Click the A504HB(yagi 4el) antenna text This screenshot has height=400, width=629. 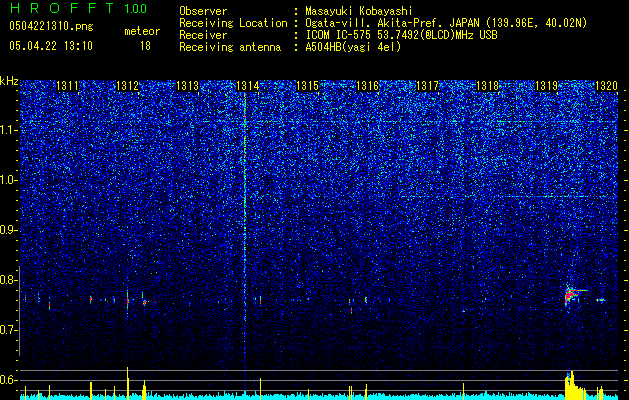pyautogui.click(x=353, y=47)
